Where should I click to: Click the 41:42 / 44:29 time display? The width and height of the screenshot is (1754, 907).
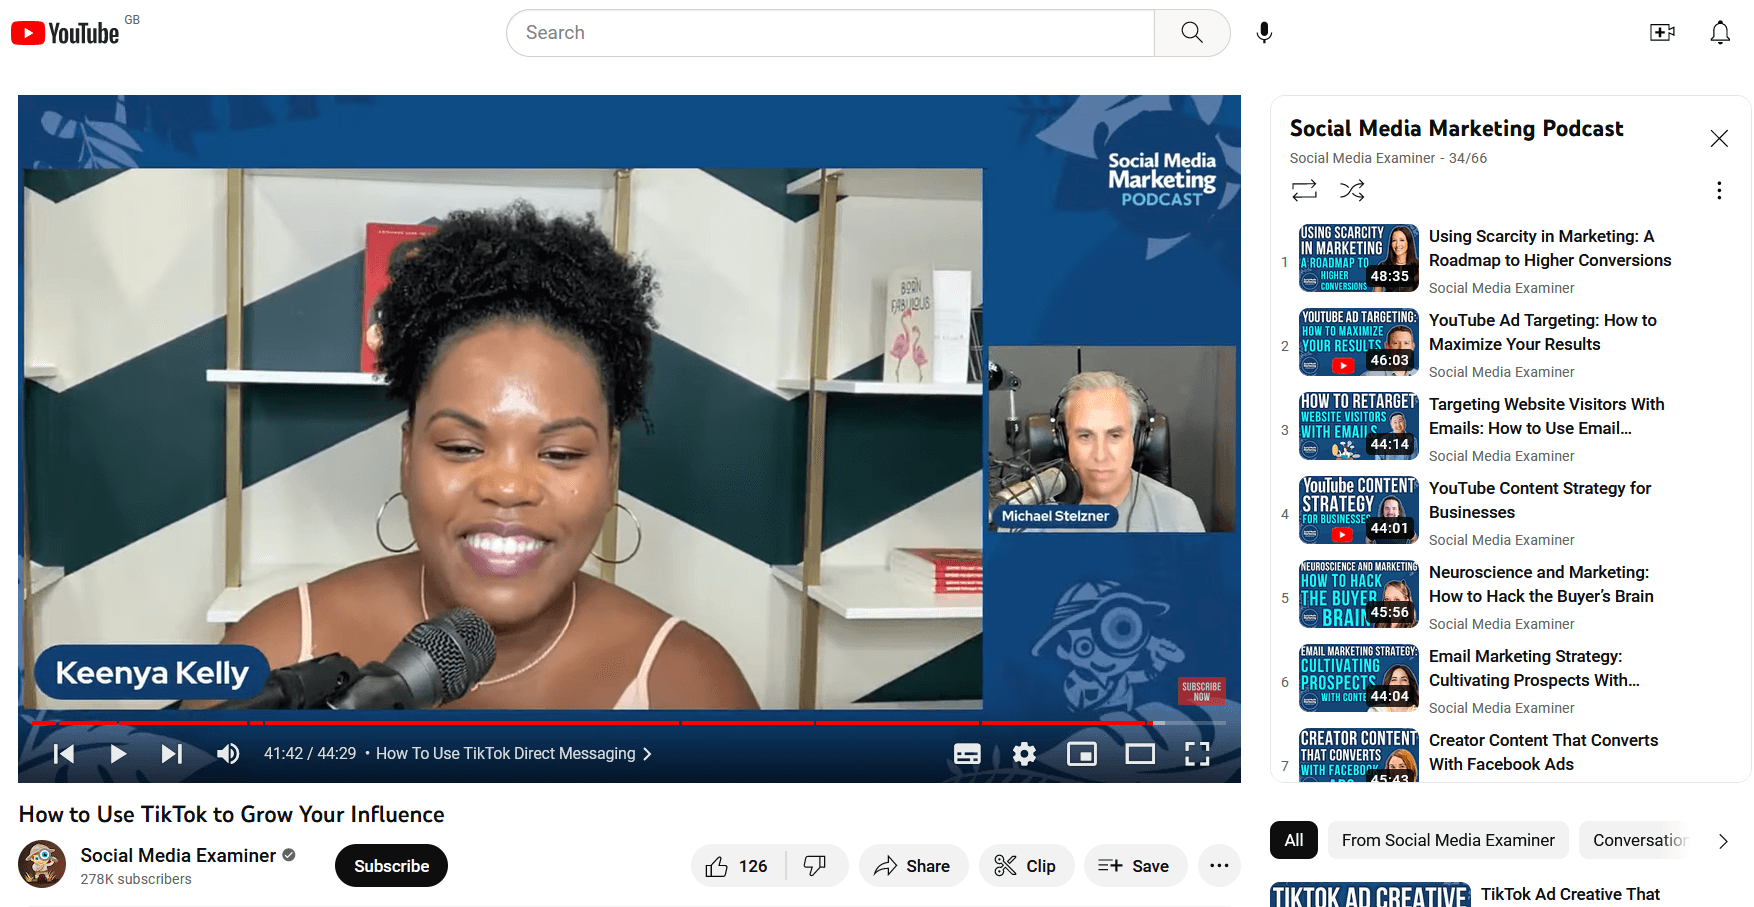coord(310,754)
